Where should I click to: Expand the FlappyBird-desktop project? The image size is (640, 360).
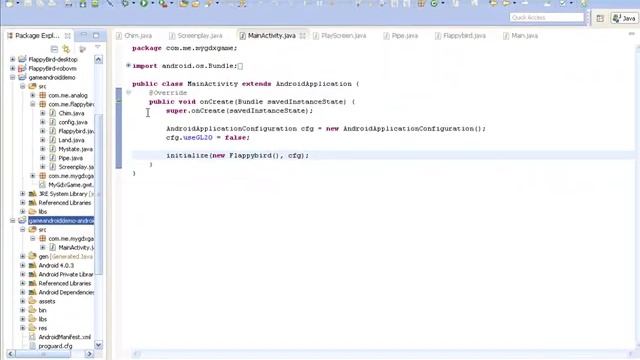tap(13, 59)
